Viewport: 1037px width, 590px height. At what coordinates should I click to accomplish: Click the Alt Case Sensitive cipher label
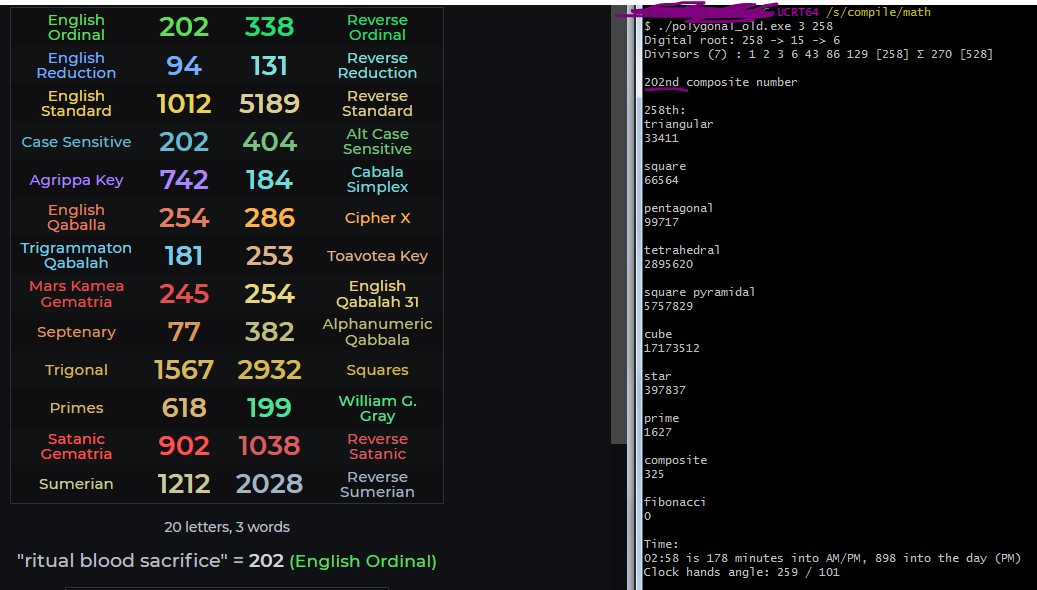[378, 142]
